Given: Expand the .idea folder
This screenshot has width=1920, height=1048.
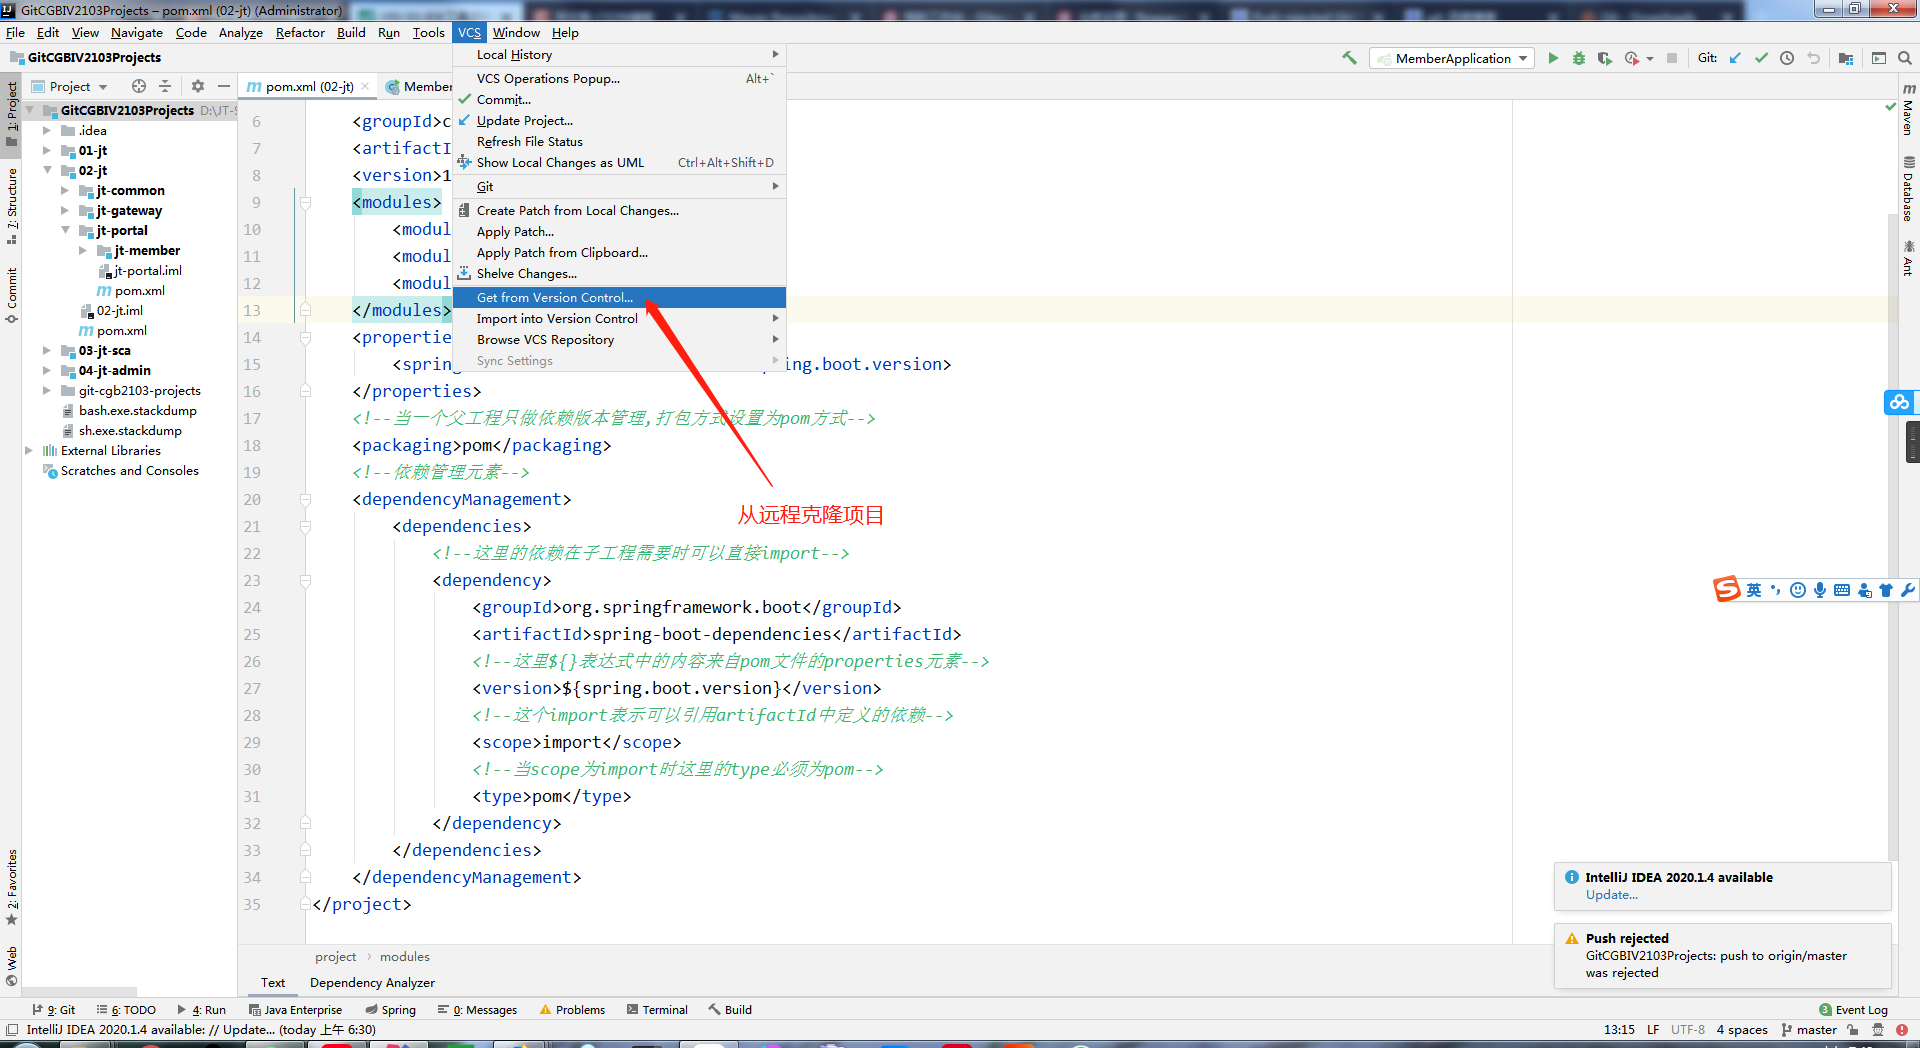Looking at the screenshot, I should pos(46,130).
